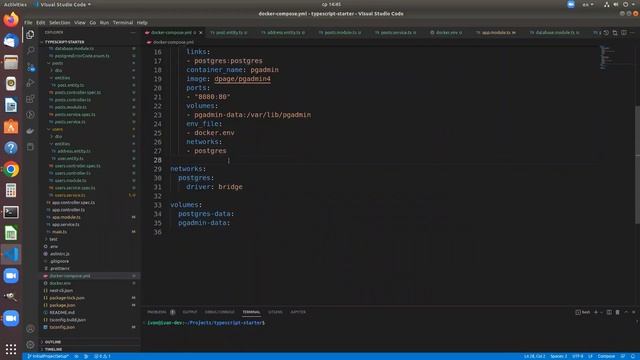Open the Search view in activity bar

pyautogui.click(x=30, y=50)
